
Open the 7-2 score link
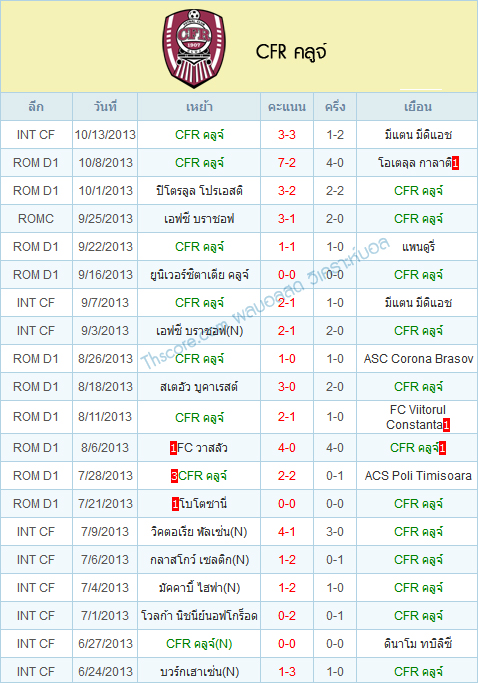point(287,163)
